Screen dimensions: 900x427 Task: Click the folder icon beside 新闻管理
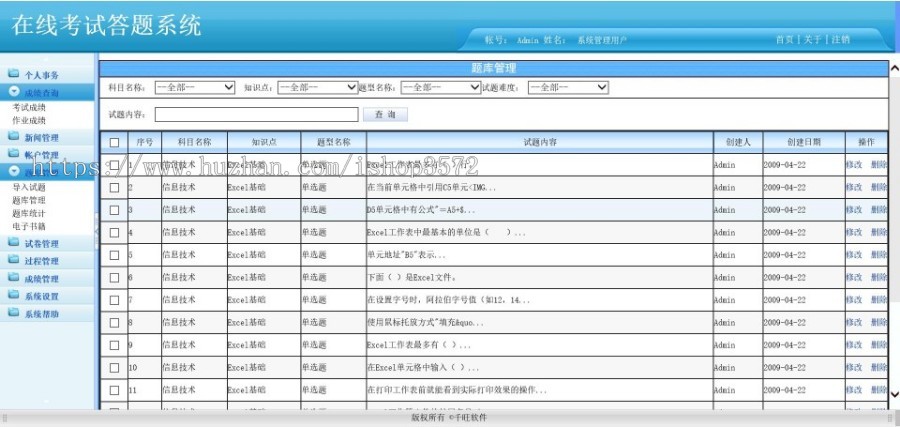[14, 137]
